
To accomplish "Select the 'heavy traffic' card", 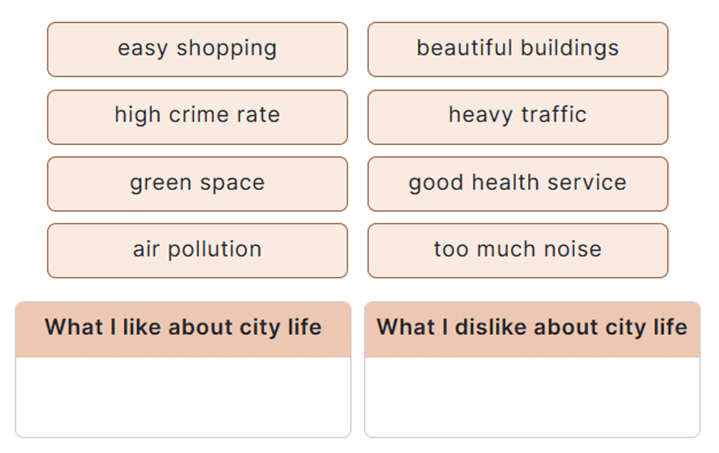I will (x=517, y=116).
